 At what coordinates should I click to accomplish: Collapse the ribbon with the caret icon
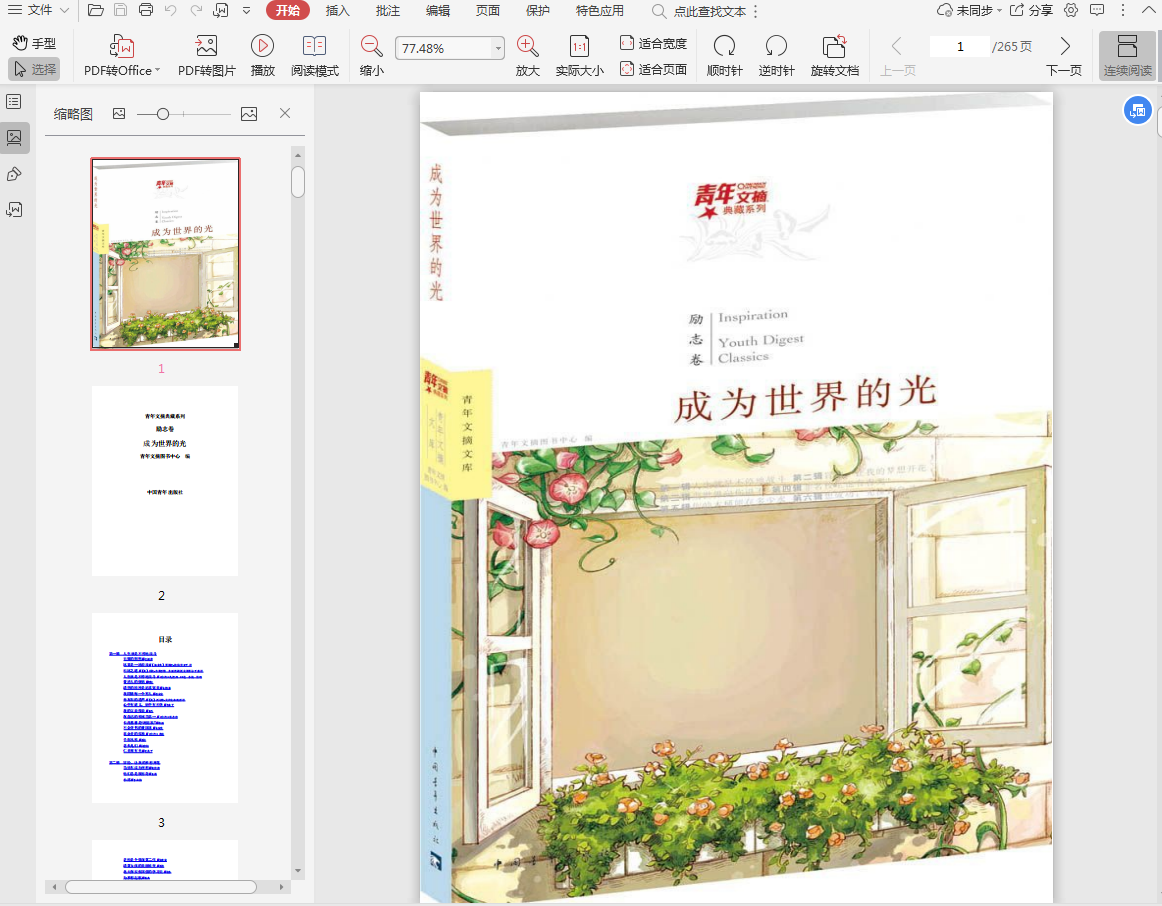click(x=1149, y=10)
